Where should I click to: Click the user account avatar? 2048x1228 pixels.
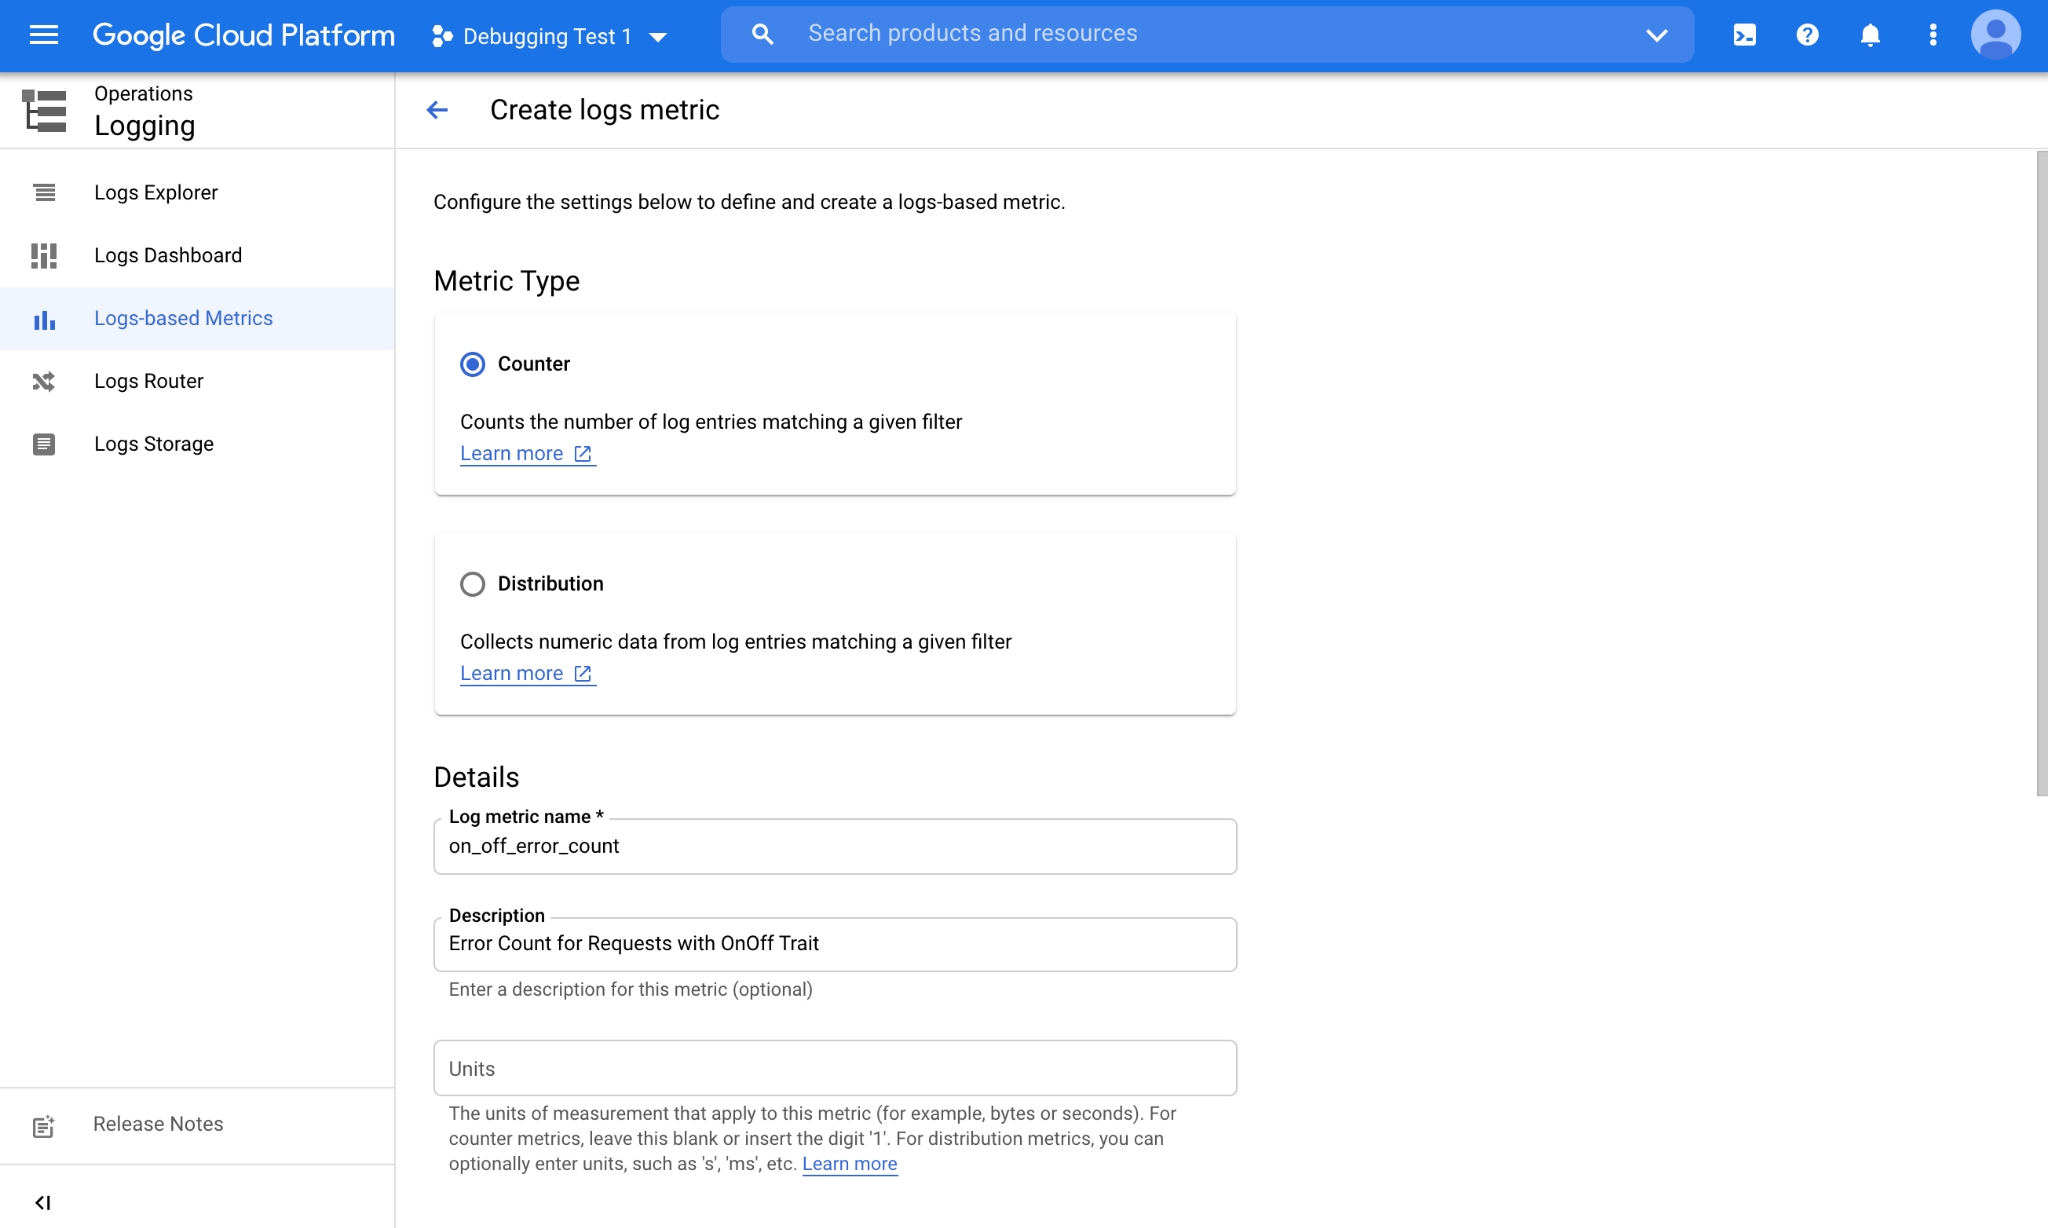point(1995,35)
